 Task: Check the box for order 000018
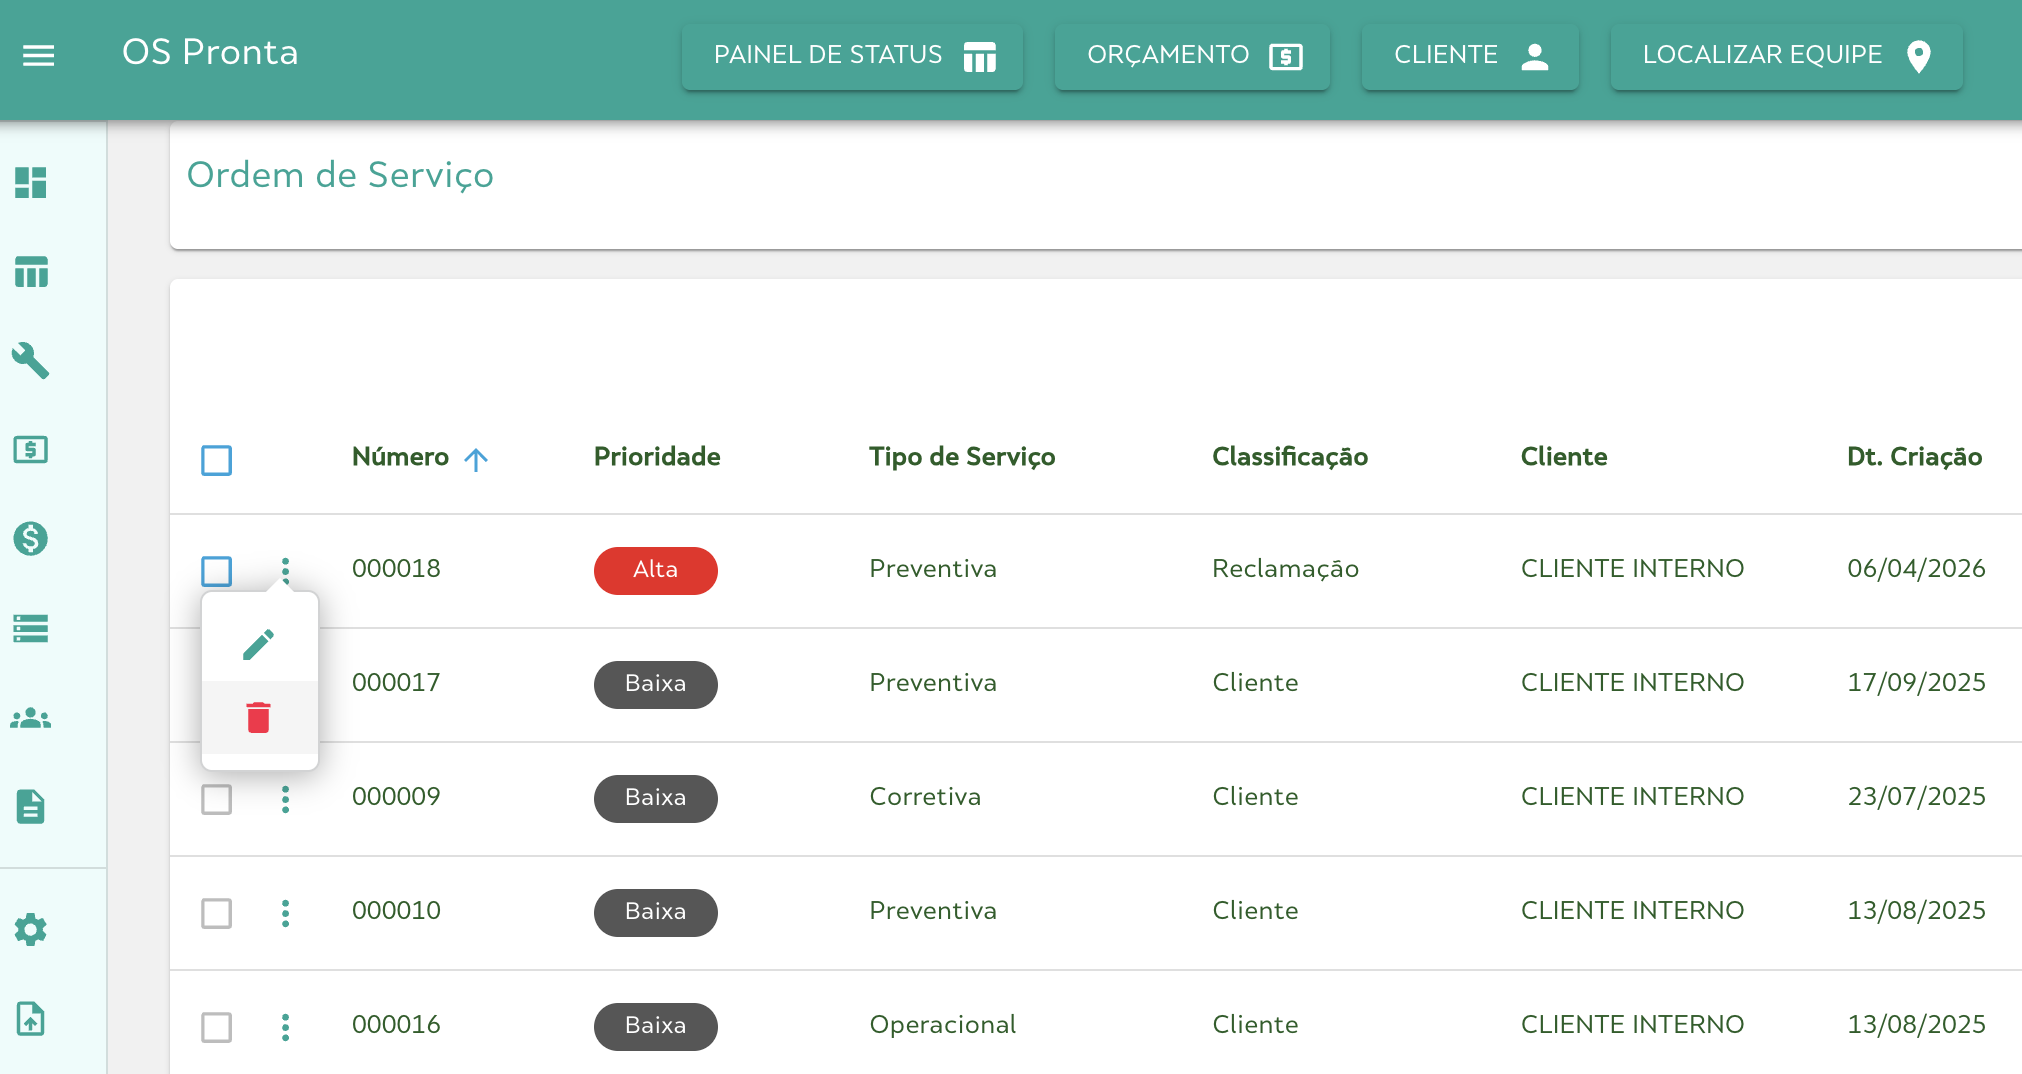point(217,571)
